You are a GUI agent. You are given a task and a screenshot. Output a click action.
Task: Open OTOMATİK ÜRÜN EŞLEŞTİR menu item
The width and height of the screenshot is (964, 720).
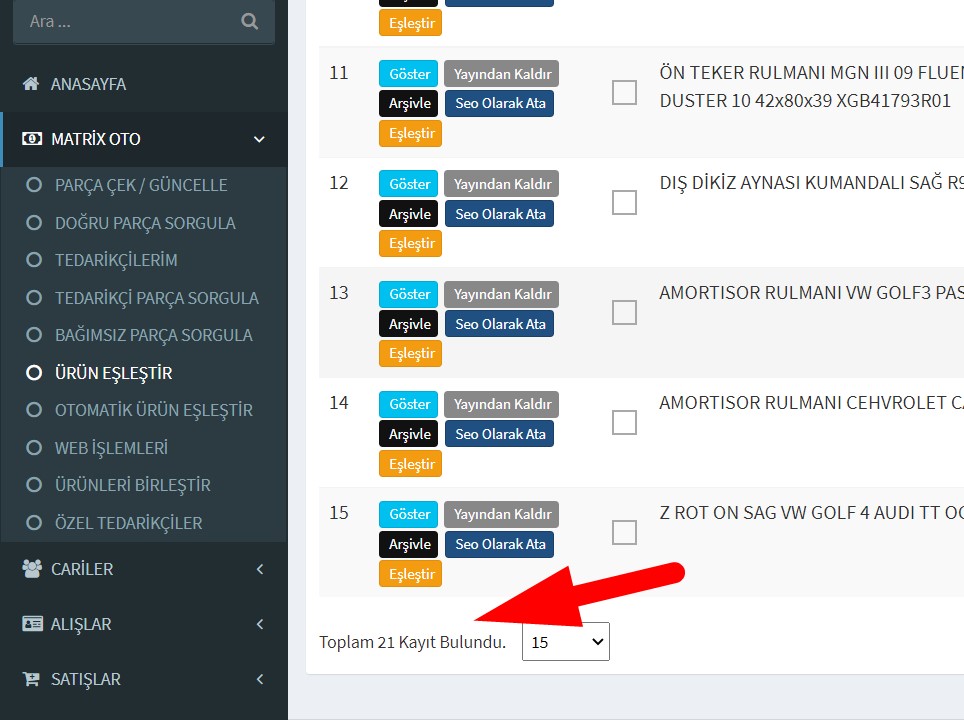tap(153, 410)
